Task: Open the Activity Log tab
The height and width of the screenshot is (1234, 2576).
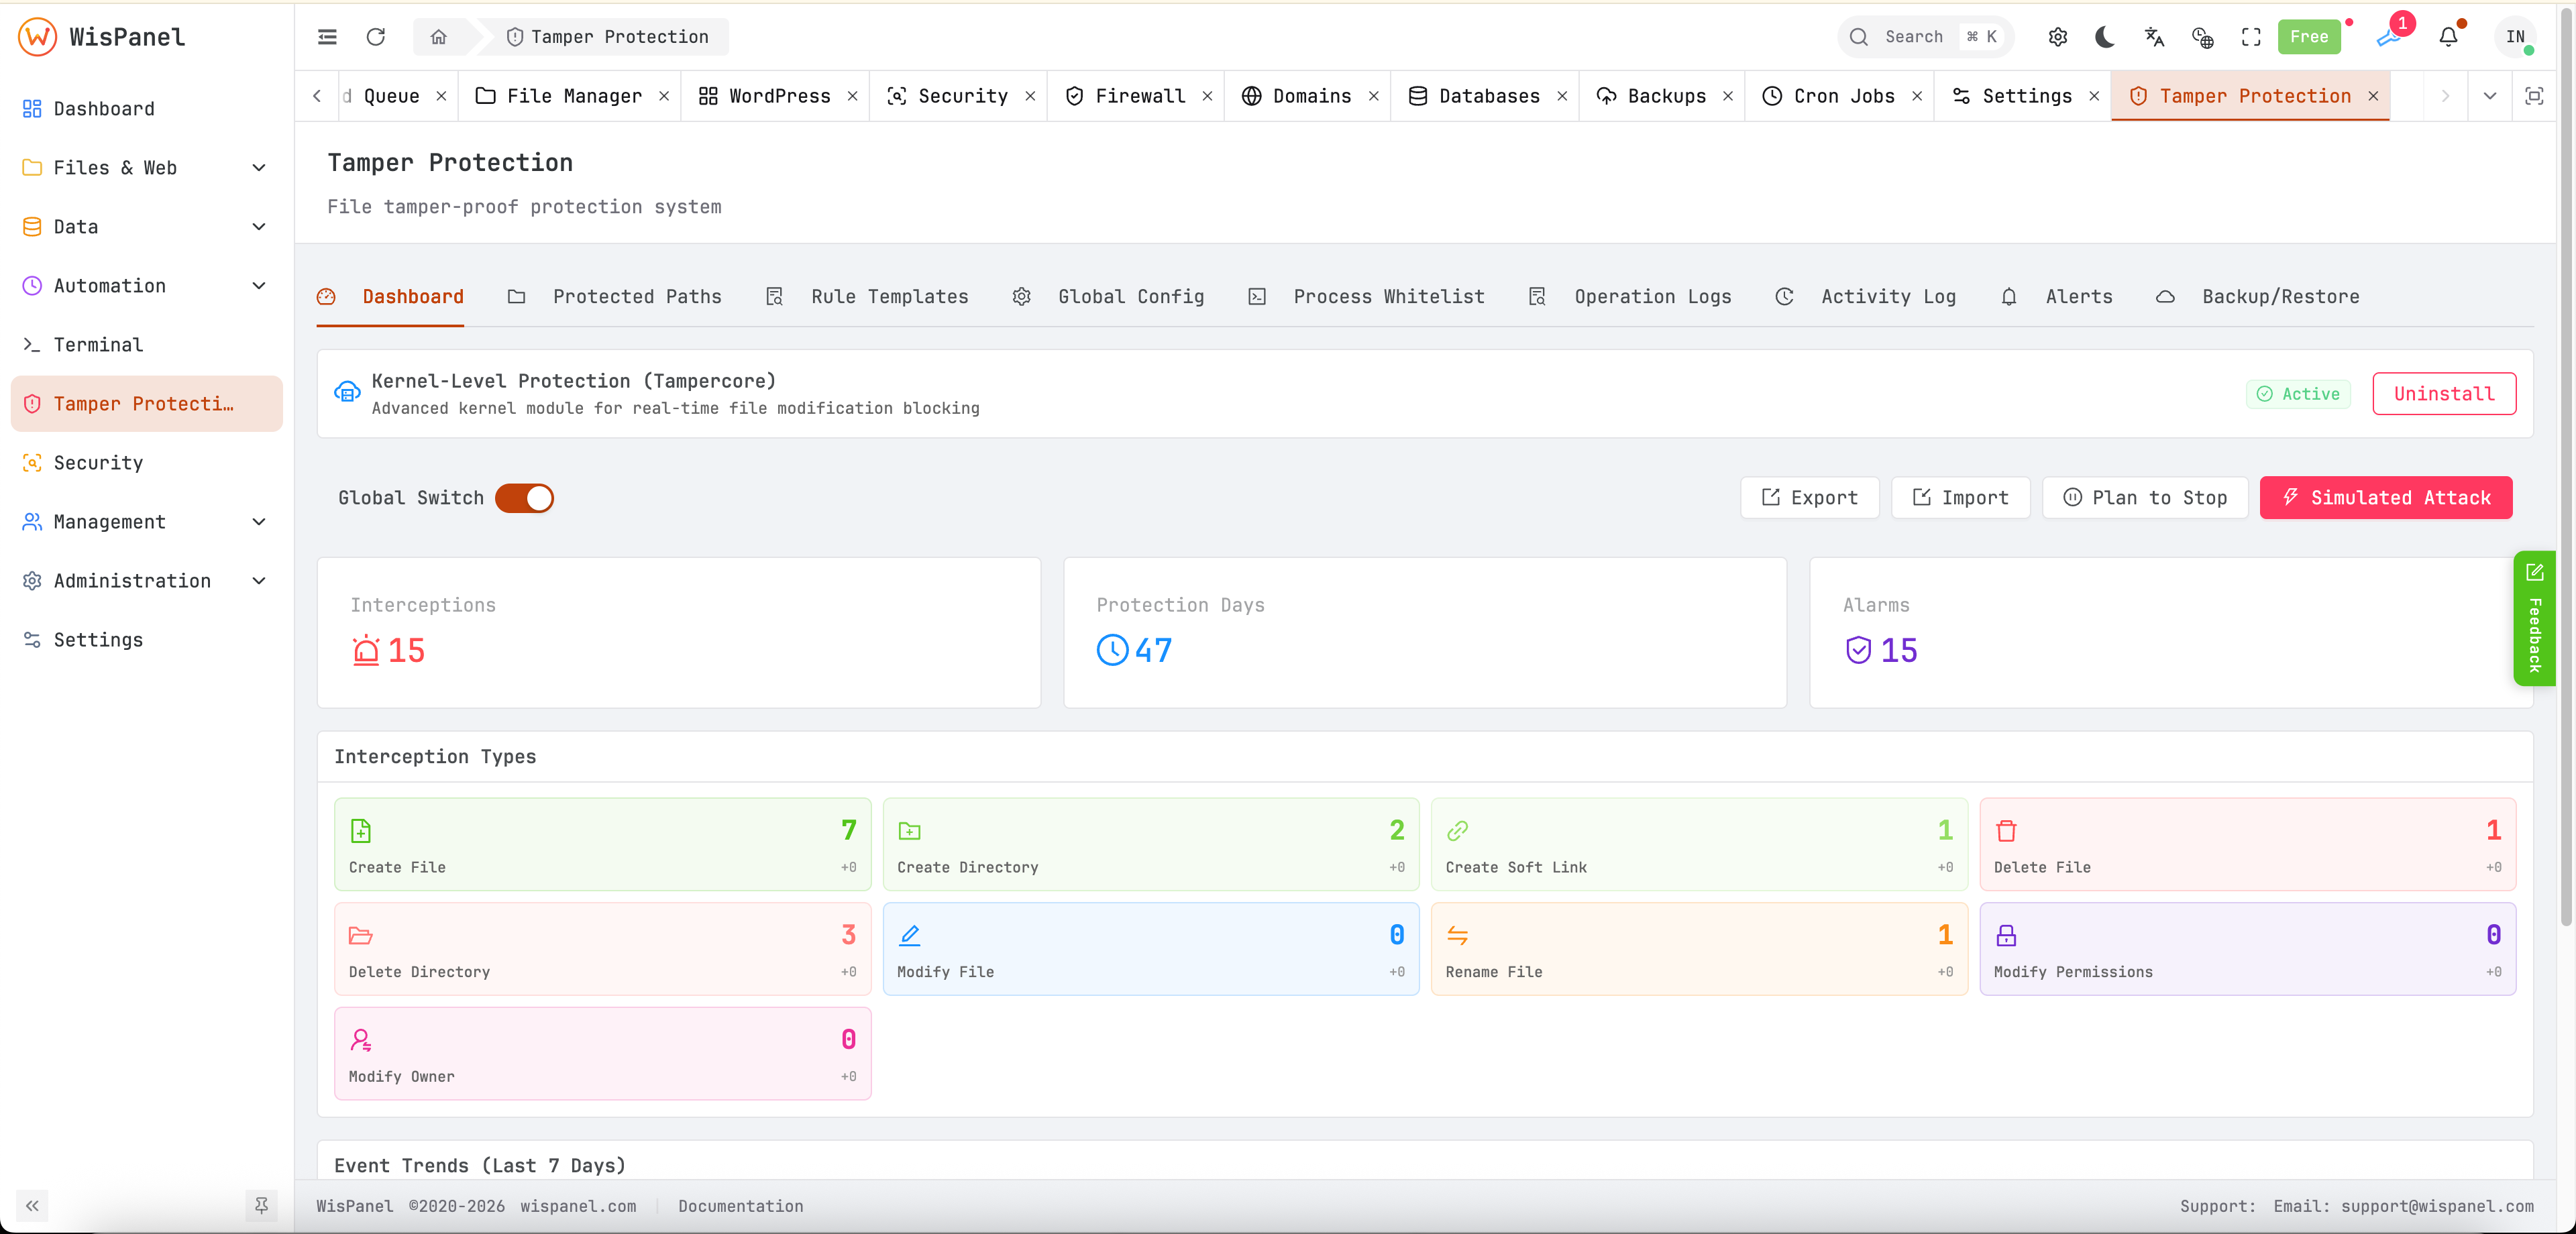Action: click(1866, 297)
